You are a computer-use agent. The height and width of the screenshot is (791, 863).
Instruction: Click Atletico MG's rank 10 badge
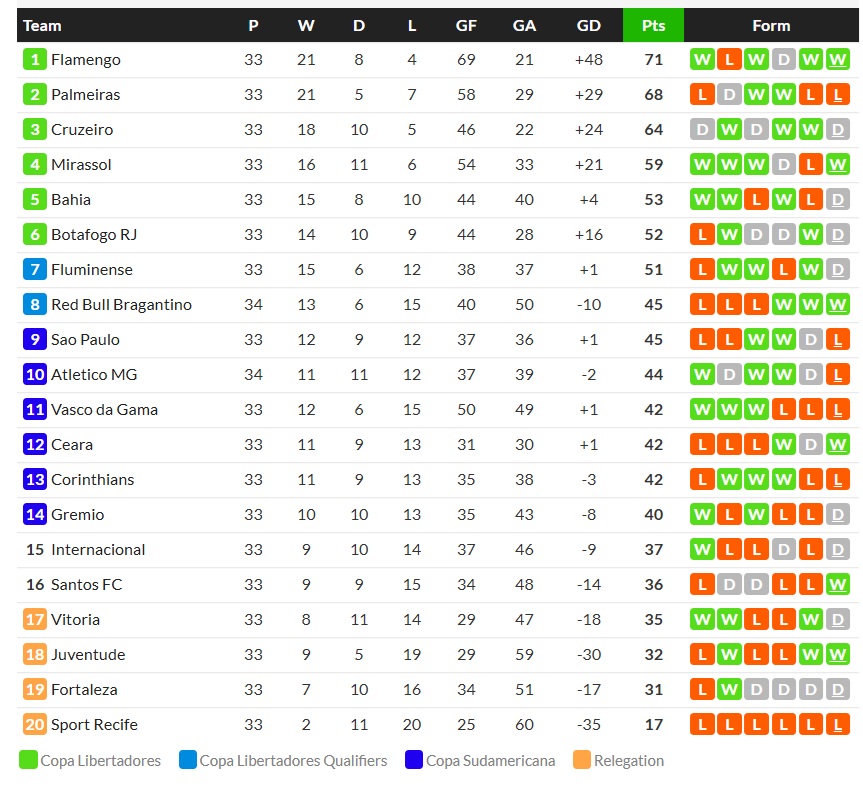click(35, 375)
